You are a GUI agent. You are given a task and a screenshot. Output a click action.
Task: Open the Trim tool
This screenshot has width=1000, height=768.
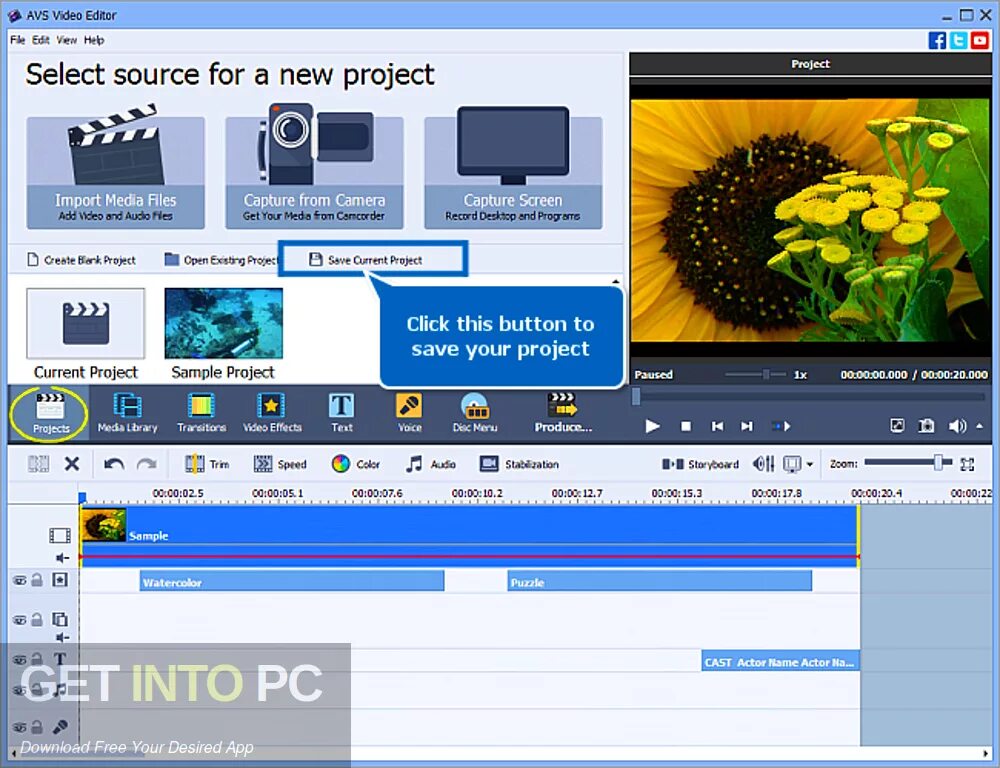[x=207, y=464]
